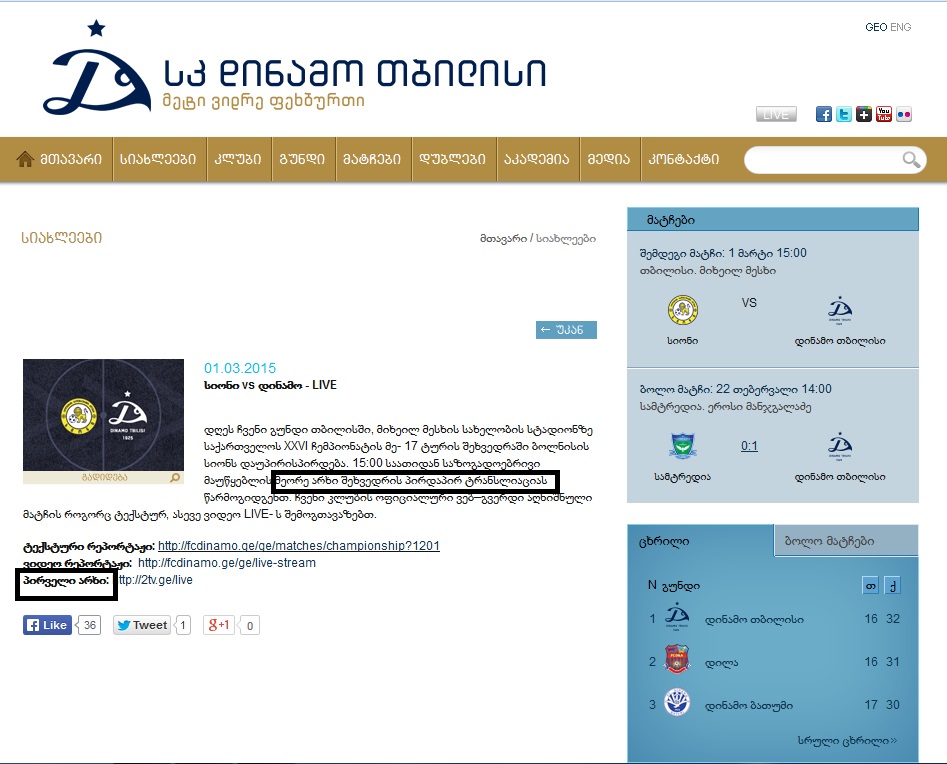This screenshot has width=947, height=764.
Task: Open the Twitter social icon
Action: [x=844, y=114]
